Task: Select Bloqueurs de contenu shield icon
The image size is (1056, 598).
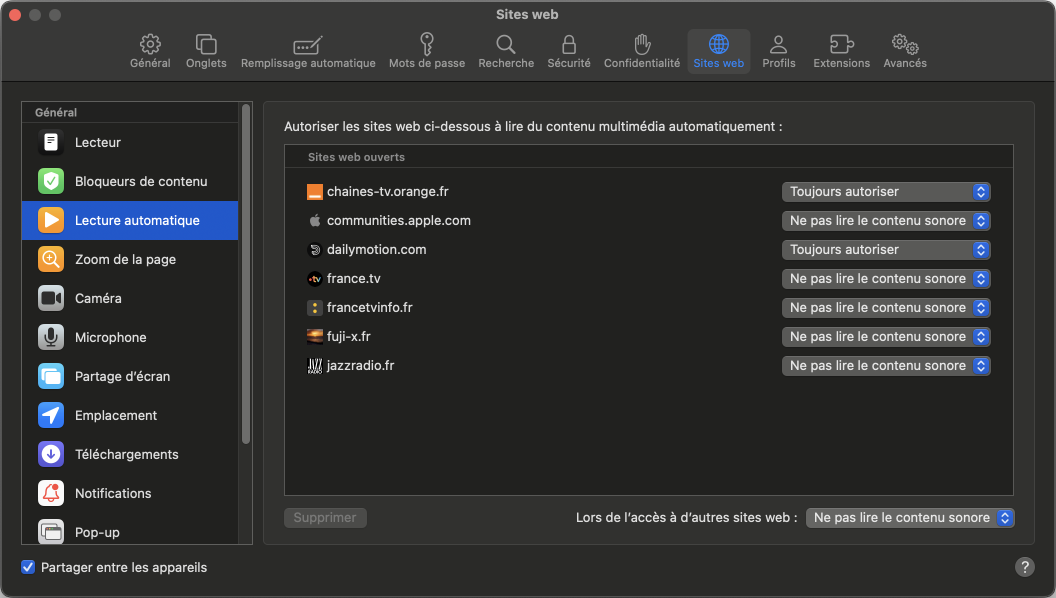Action: click(51, 182)
